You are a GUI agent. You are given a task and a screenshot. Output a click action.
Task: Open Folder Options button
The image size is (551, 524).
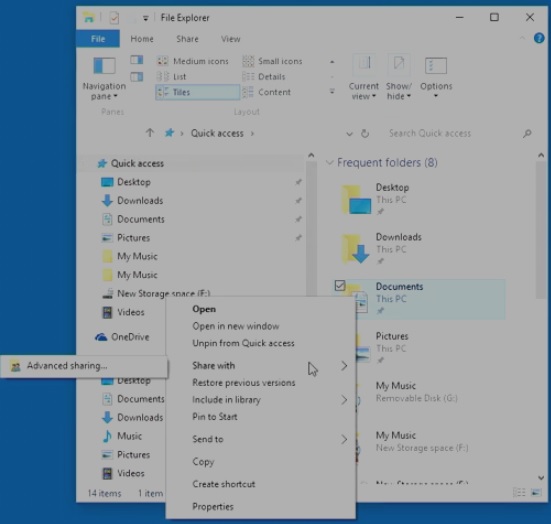click(436, 78)
